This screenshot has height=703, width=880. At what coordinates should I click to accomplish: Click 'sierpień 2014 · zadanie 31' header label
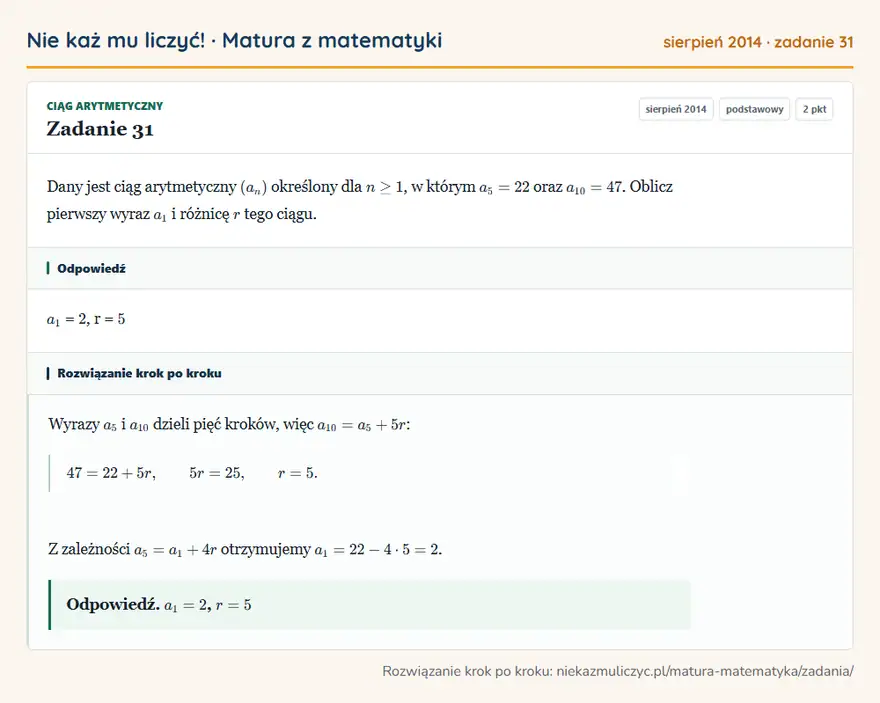pyautogui.click(x=758, y=42)
